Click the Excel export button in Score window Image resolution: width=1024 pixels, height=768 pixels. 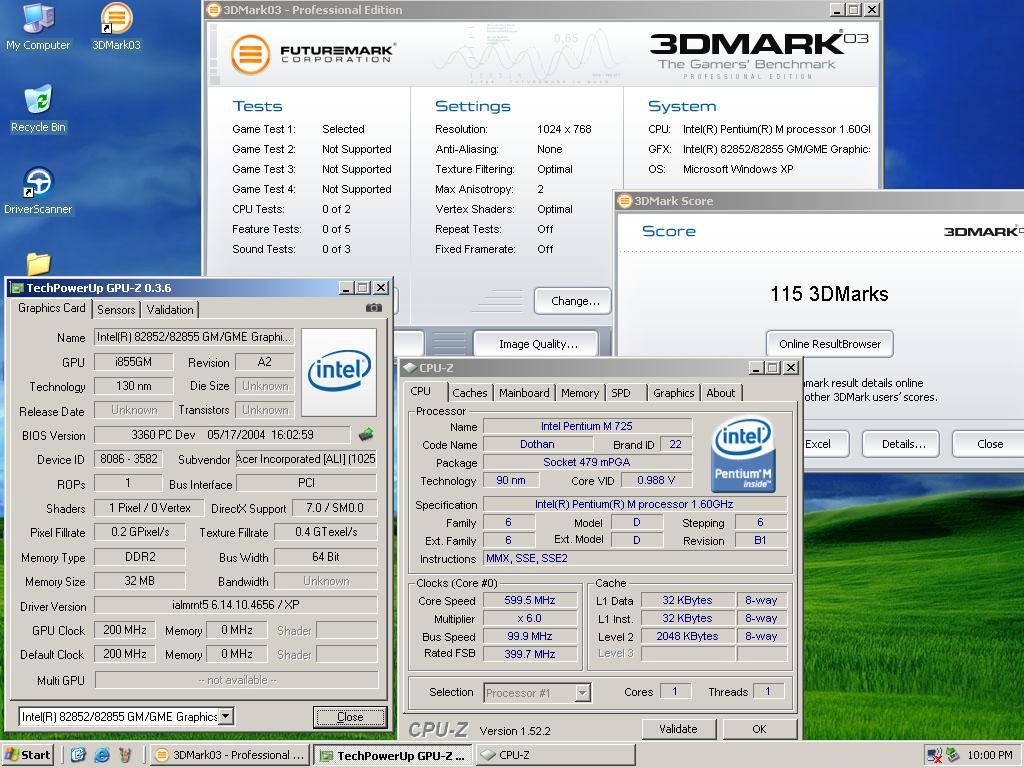coord(825,444)
